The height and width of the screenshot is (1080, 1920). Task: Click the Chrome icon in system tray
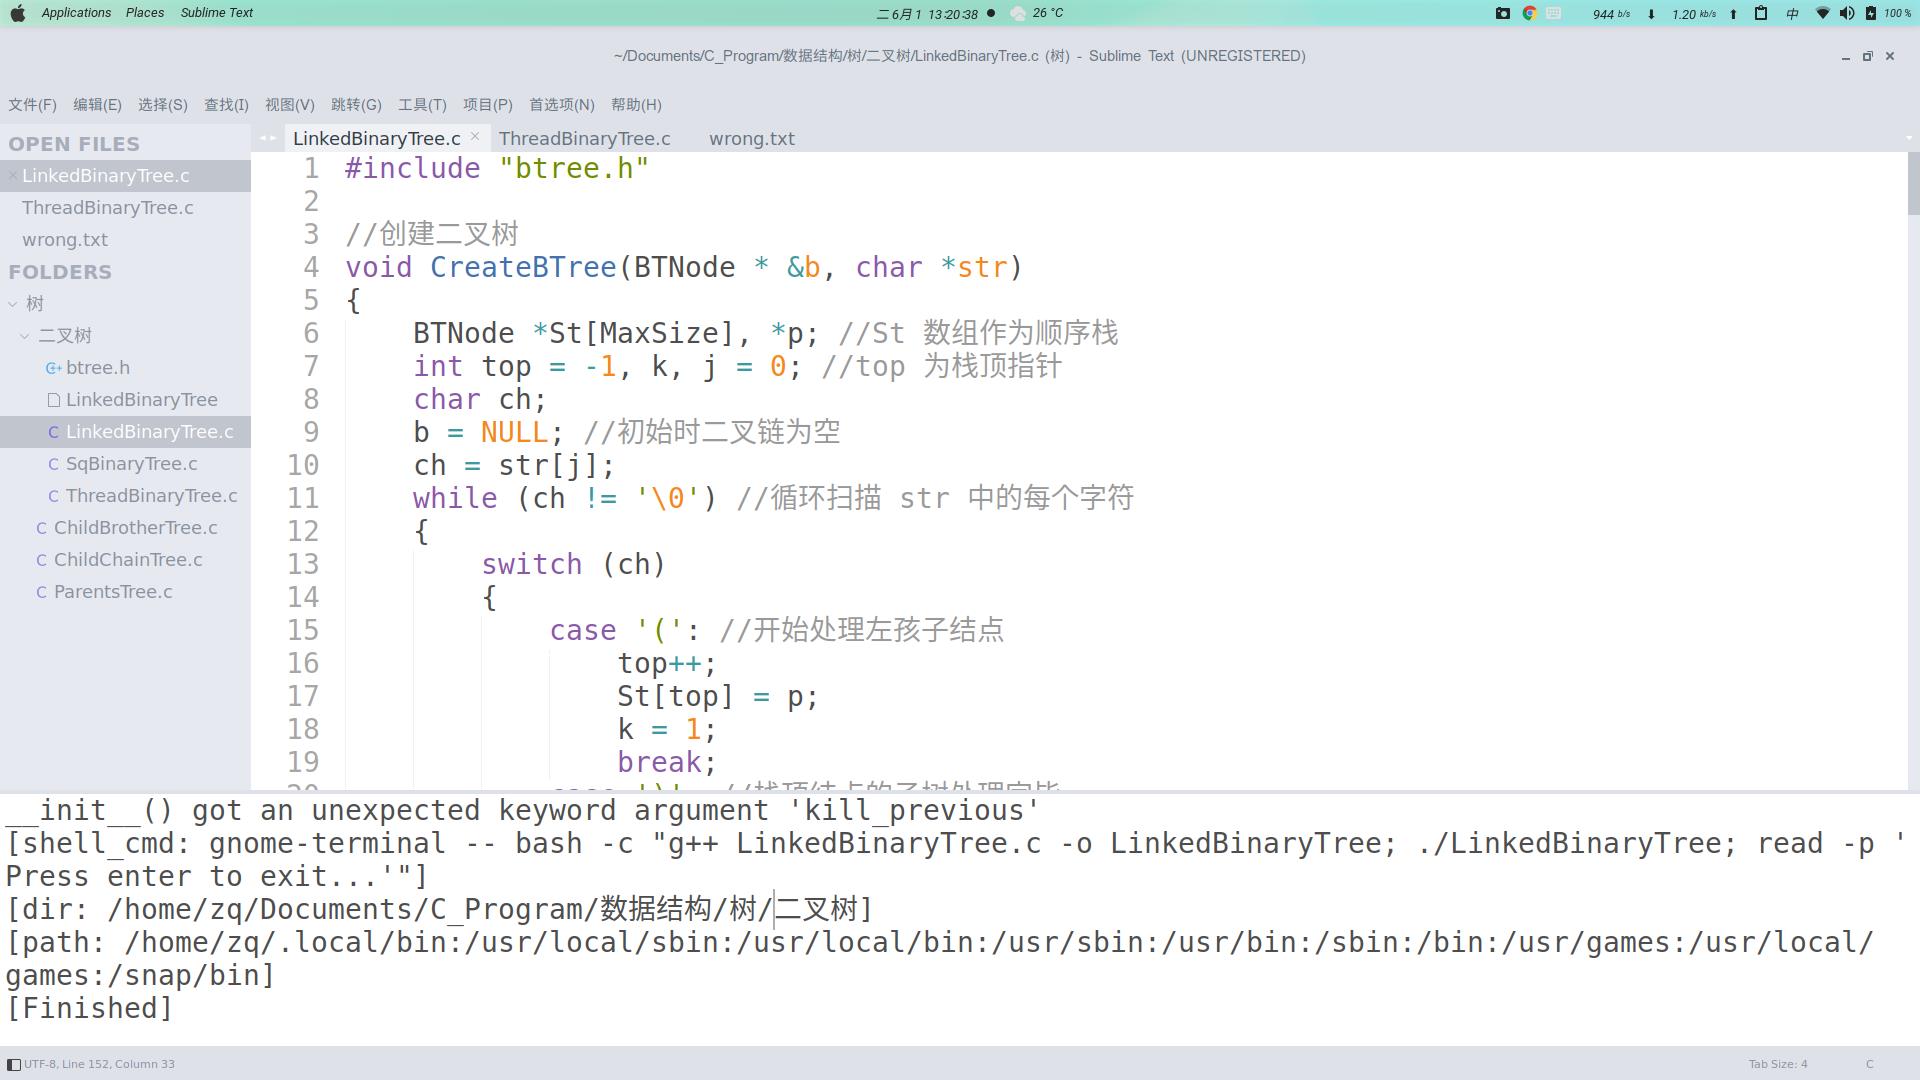(x=1529, y=13)
